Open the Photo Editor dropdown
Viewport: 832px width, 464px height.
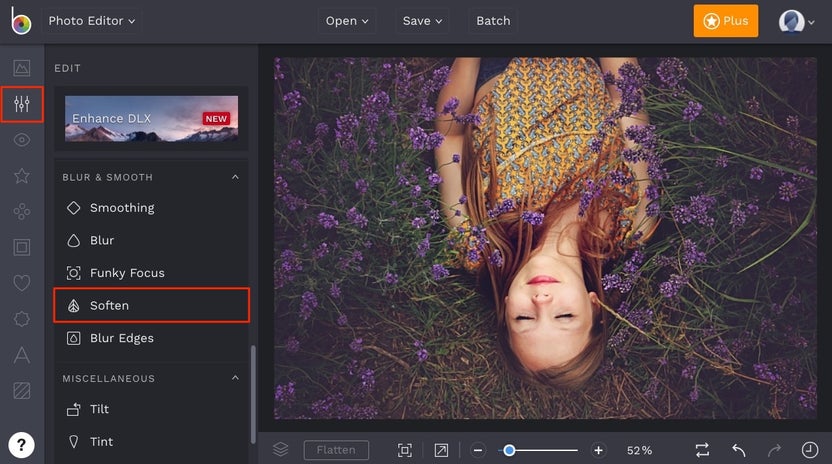(94, 20)
